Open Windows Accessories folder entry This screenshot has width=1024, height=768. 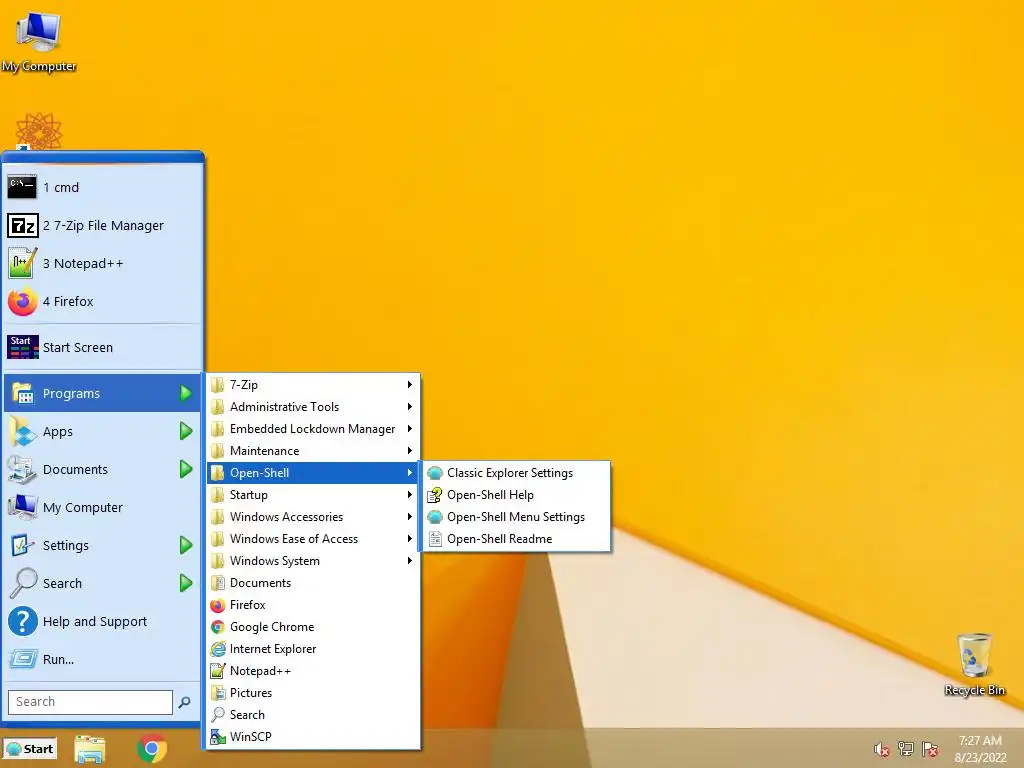coord(313,517)
